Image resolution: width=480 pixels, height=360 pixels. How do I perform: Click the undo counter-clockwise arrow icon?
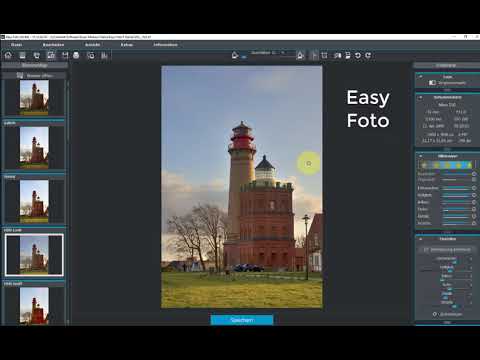[358, 55]
